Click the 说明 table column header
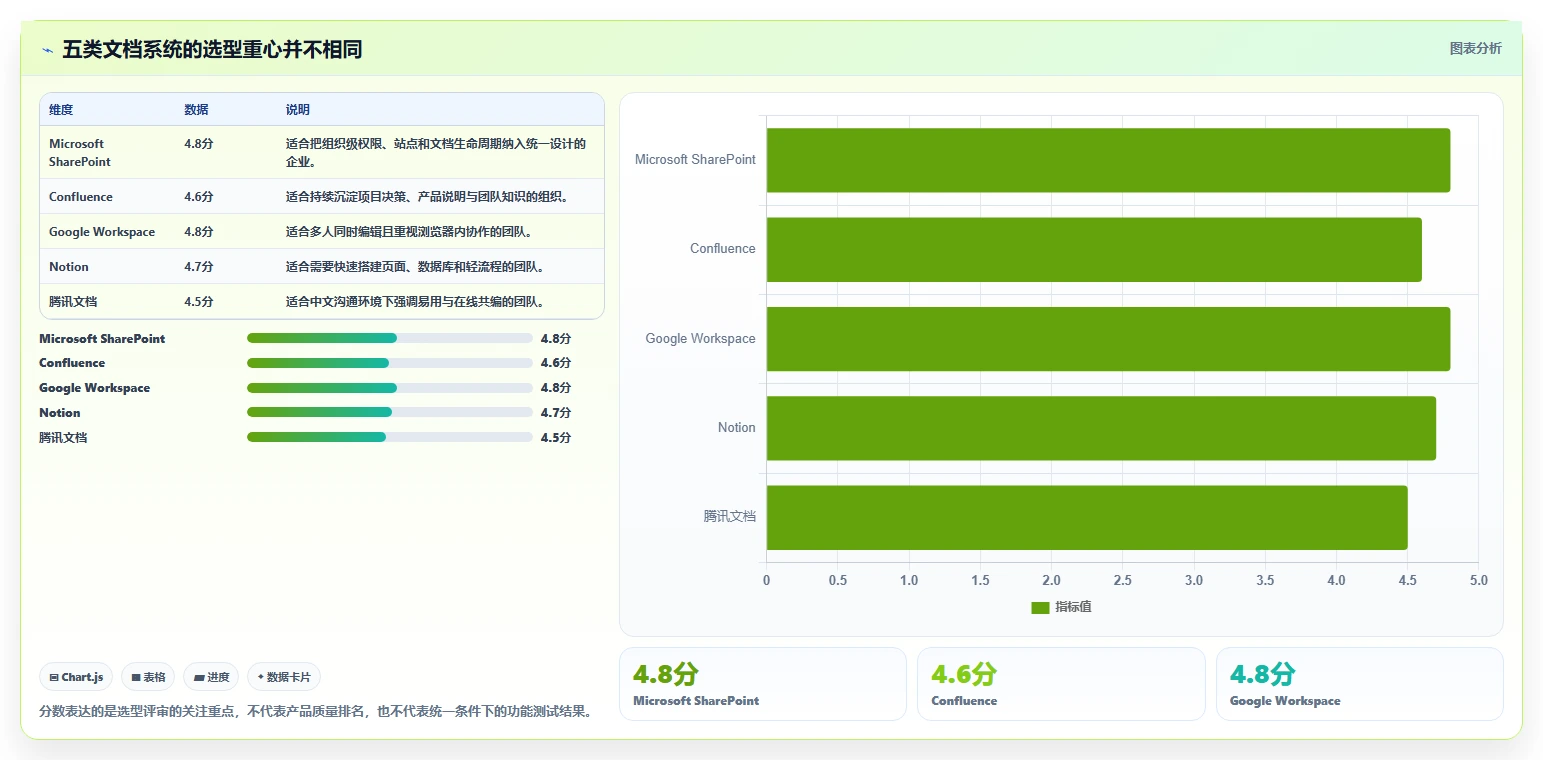 297,110
